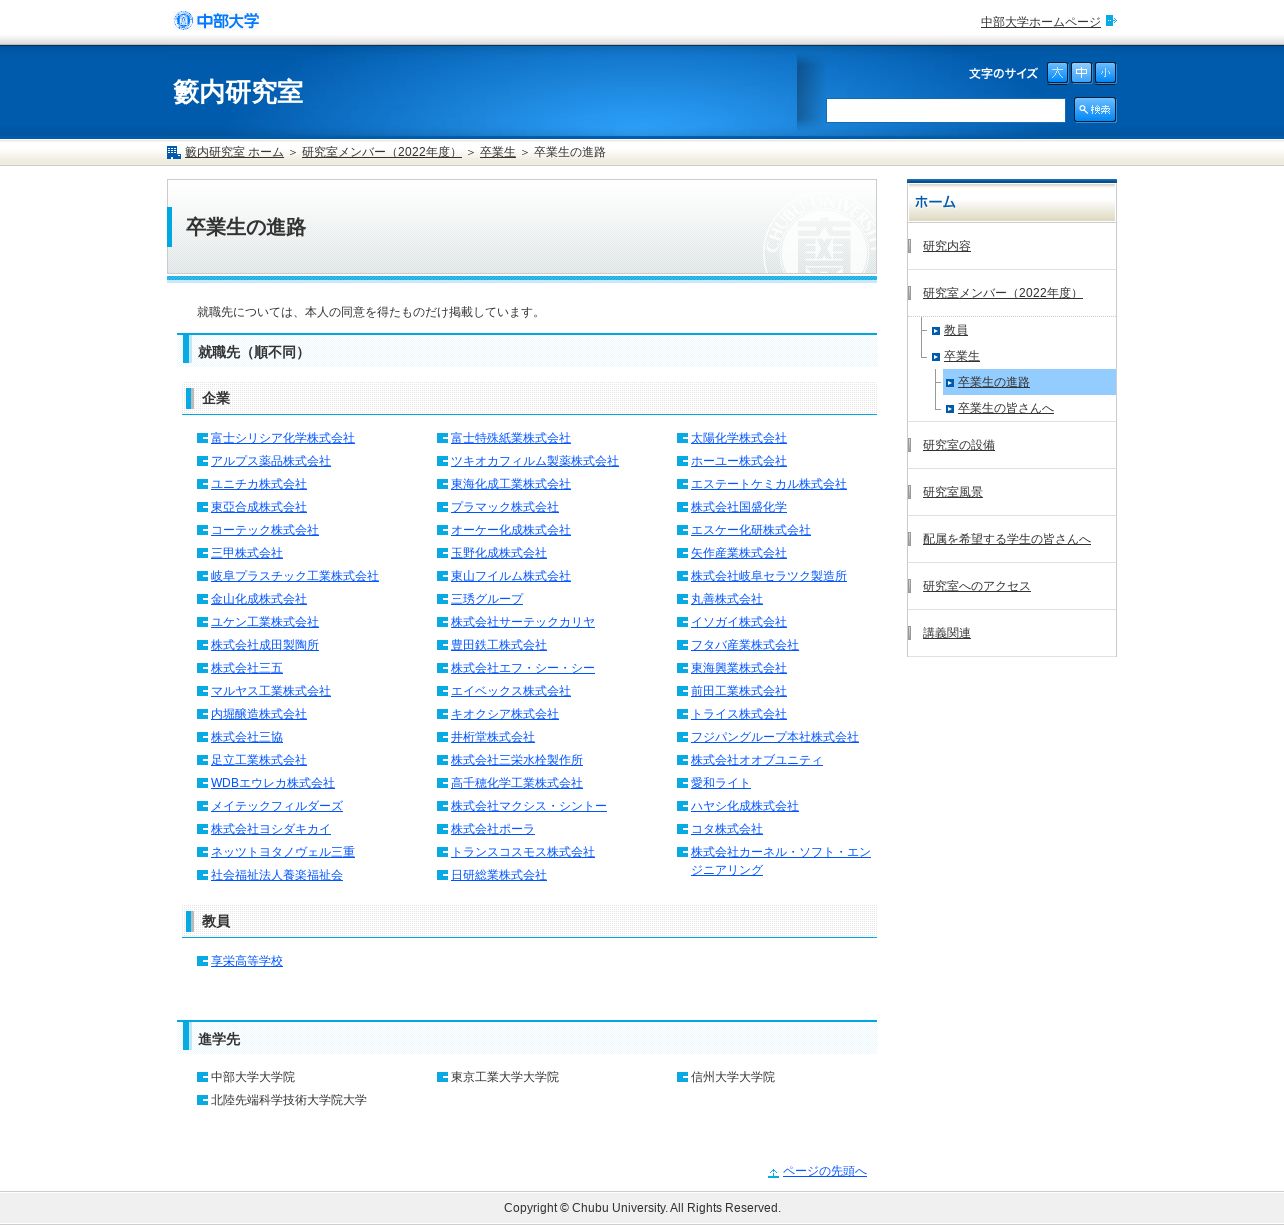Set font size to medium (中)

pyautogui.click(x=1081, y=73)
